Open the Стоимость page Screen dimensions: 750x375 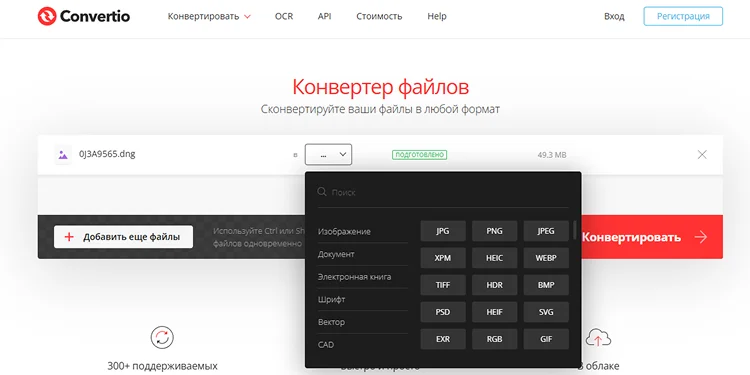[379, 16]
